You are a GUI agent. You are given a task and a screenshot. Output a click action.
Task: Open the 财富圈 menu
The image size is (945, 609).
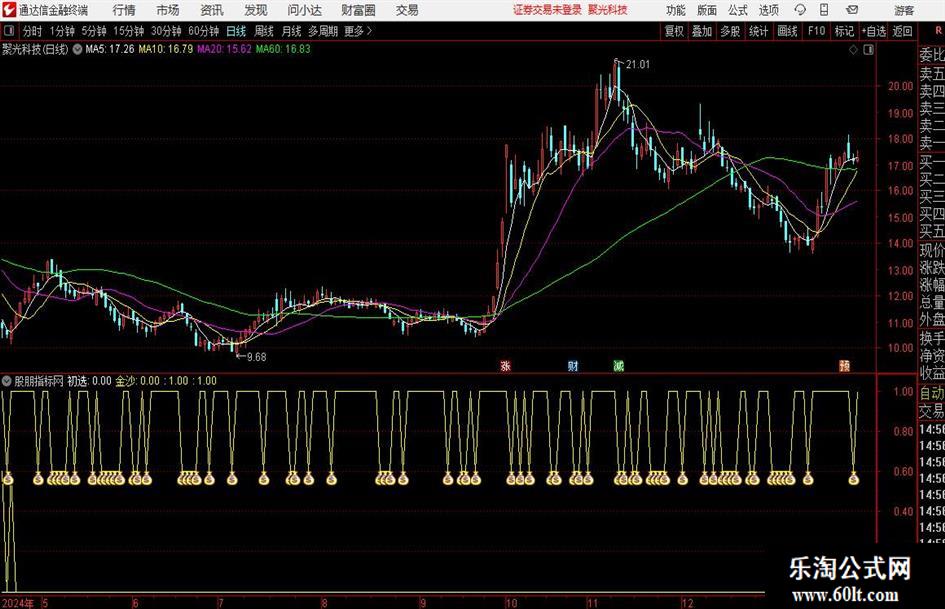point(358,10)
